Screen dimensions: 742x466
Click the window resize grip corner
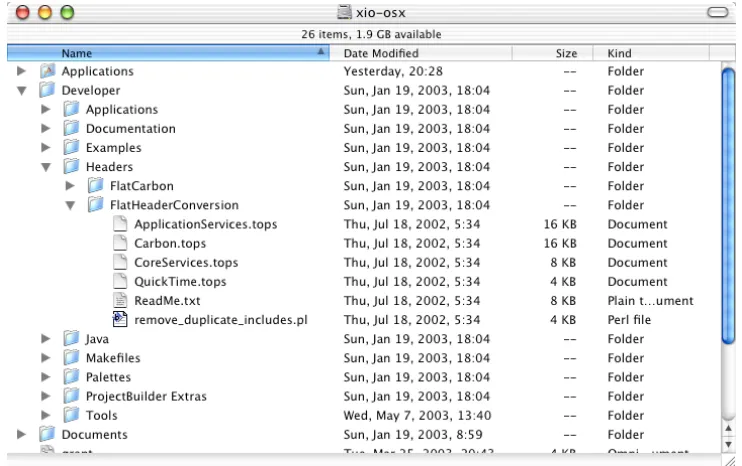729,459
